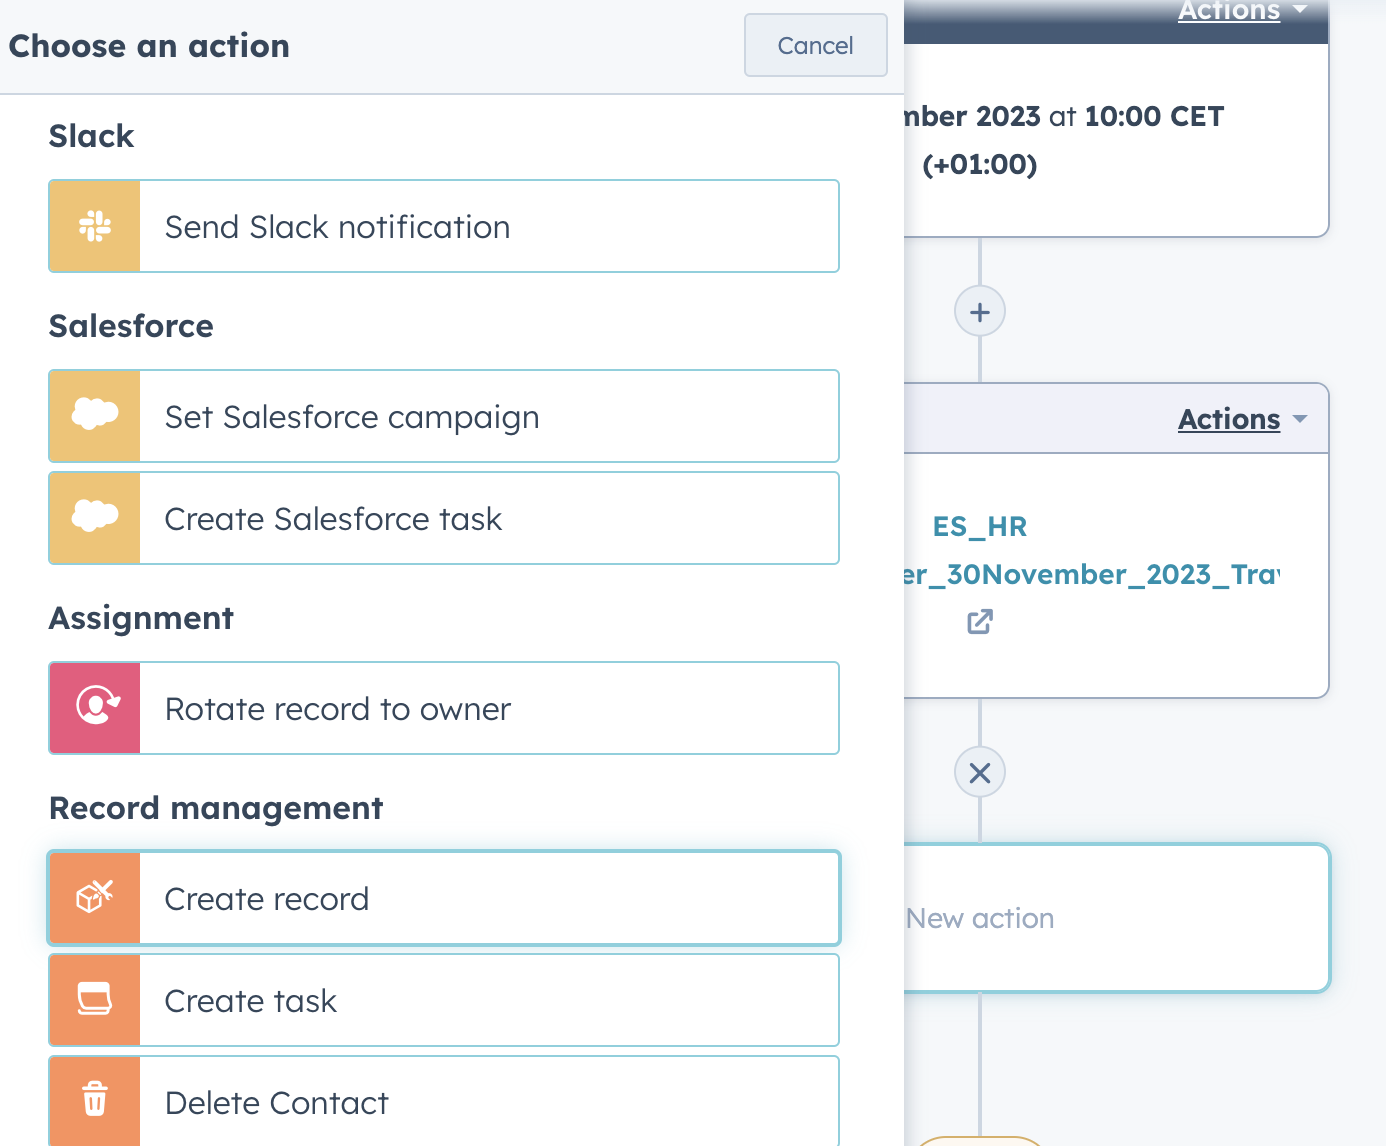The height and width of the screenshot is (1146, 1386).
Task: Click the Salesforce cloud icon on Create Salesforce task
Action: pyautogui.click(x=94, y=518)
